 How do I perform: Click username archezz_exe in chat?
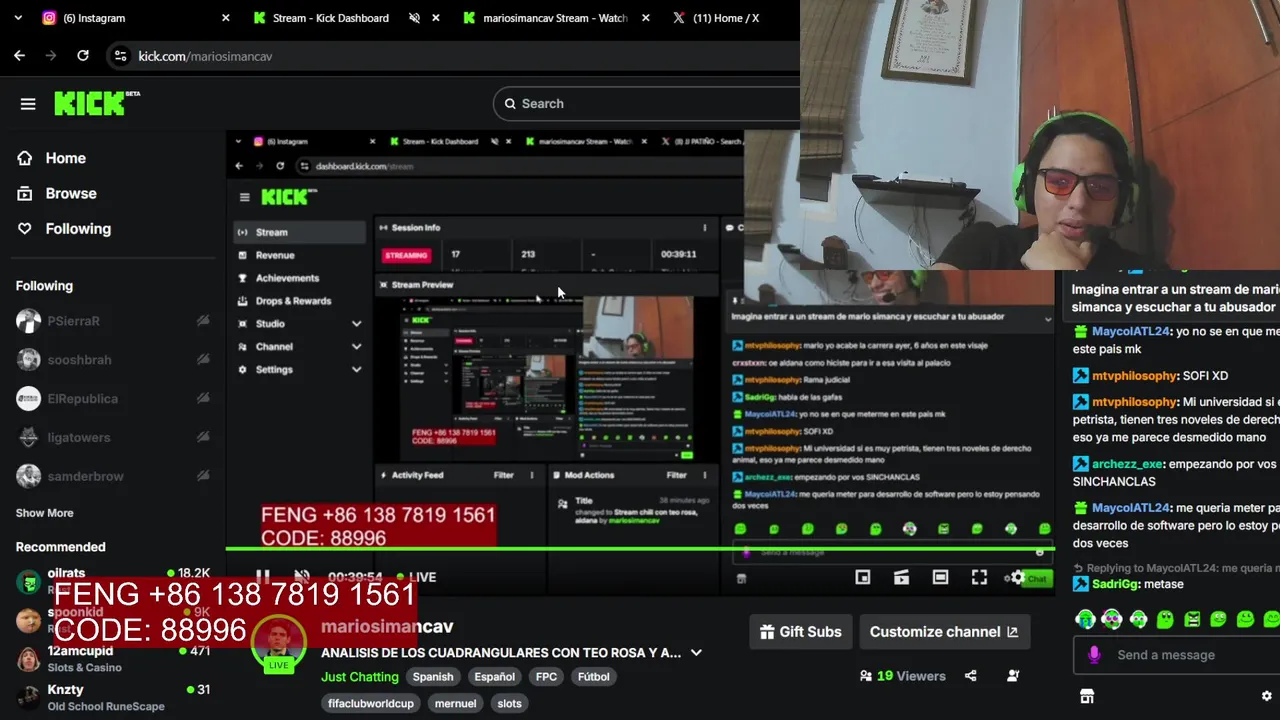coord(1127,464)
